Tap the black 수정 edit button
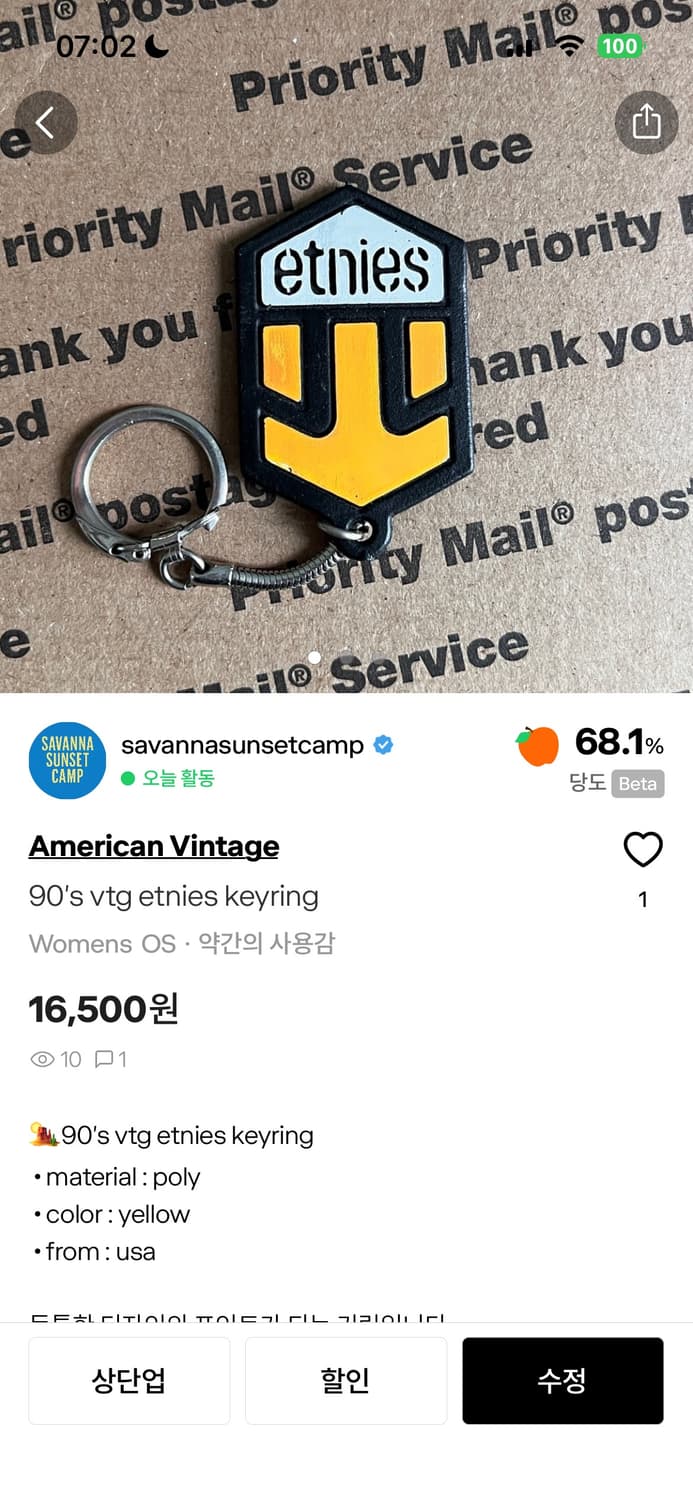 pyautogui.click(x=563, y=1381)
